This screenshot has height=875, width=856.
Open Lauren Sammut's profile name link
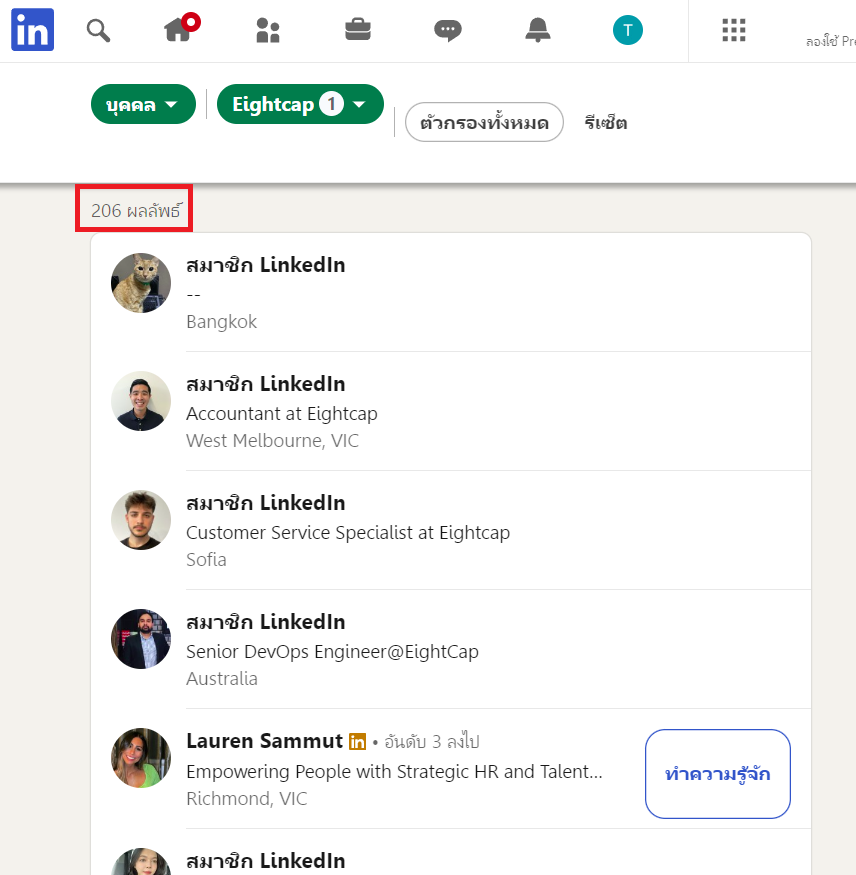pyautogui.click(x=265, y=741)
